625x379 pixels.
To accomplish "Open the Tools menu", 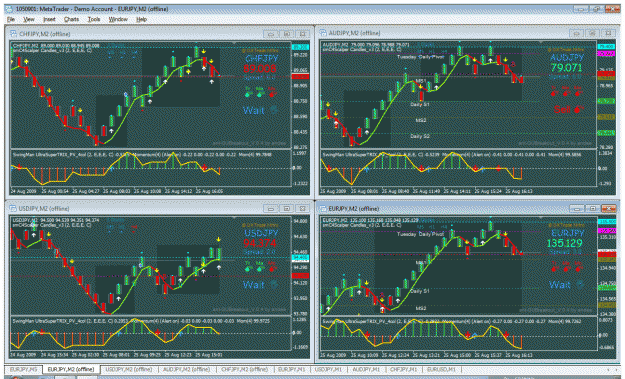I will (x=94, y=19).
